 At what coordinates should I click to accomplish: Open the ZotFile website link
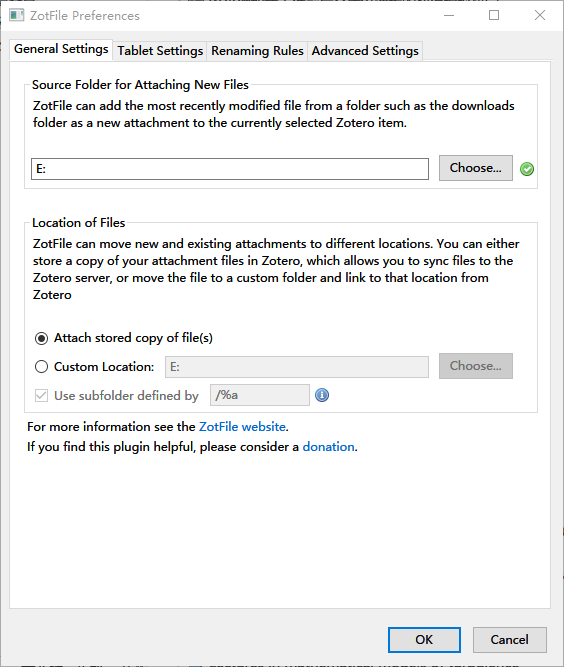[242, 427]
